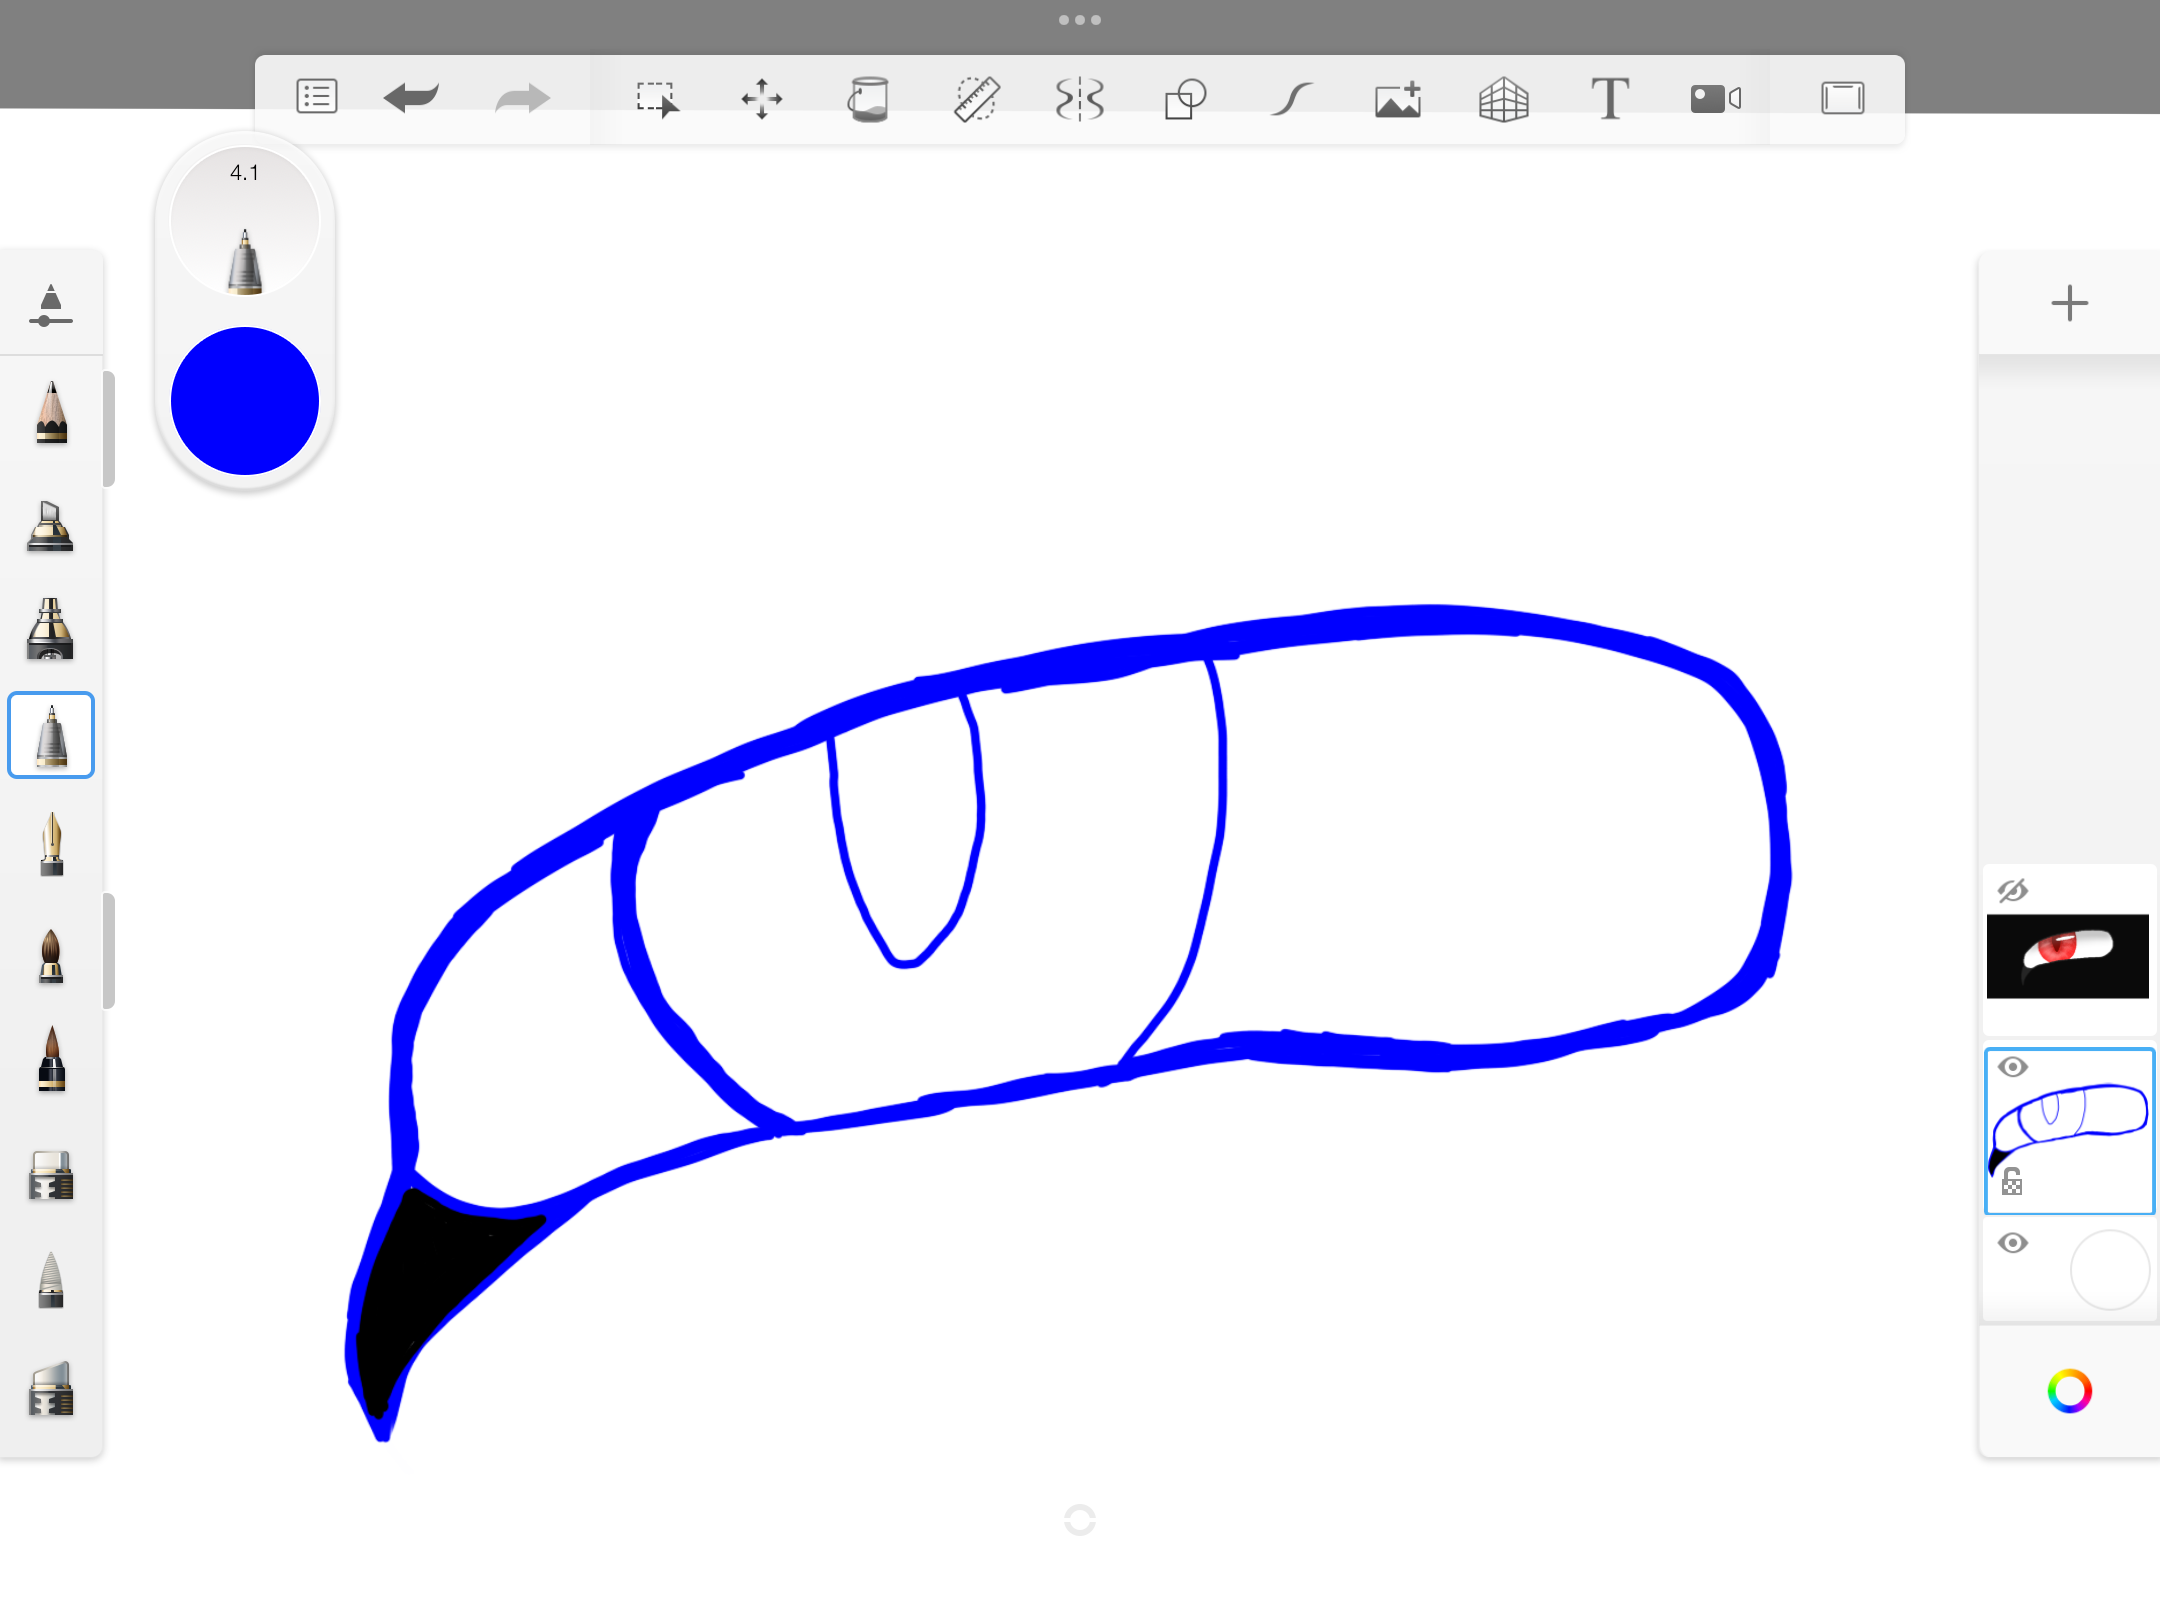Select the smooth stroke tool
Viewport: 2160px width, 1620px height.
(1290, 98)
